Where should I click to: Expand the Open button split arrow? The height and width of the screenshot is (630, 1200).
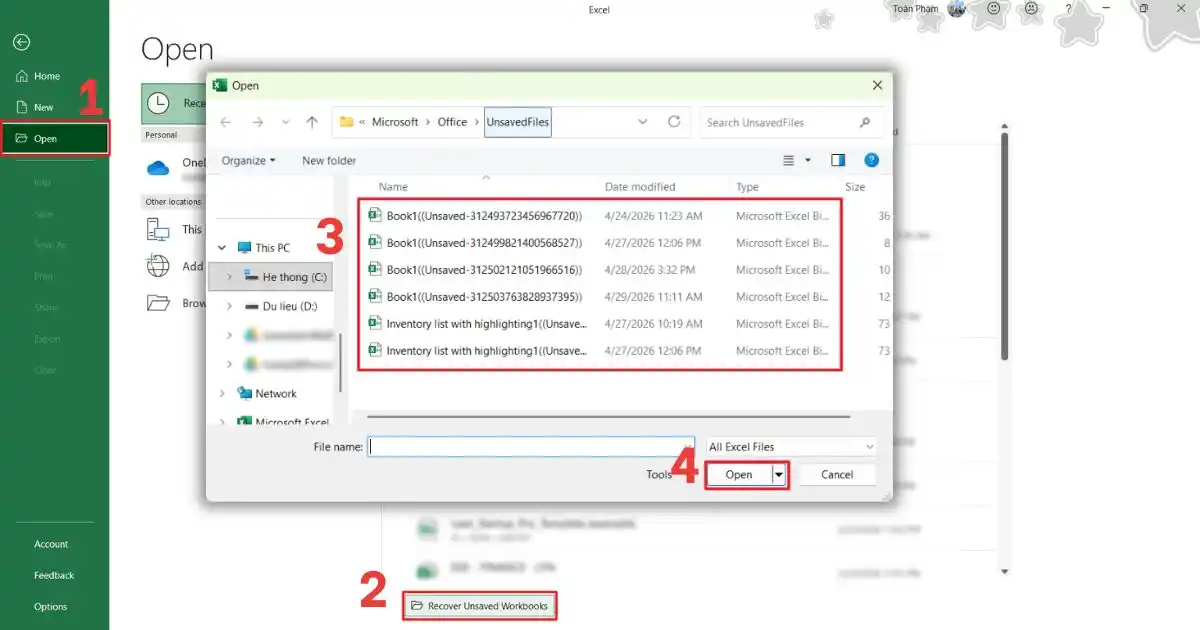(x=779, y=475)
